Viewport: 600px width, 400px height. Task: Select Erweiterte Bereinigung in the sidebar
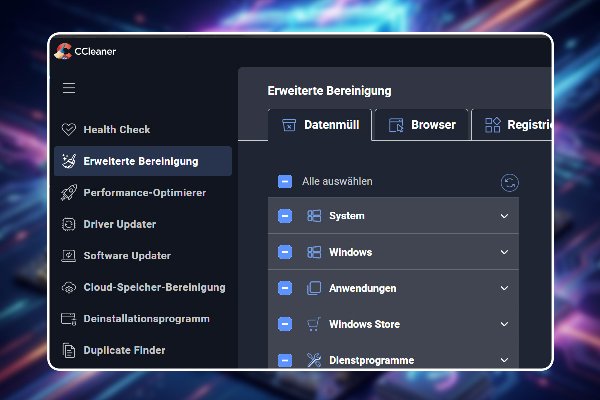click(x=143, y=161)
